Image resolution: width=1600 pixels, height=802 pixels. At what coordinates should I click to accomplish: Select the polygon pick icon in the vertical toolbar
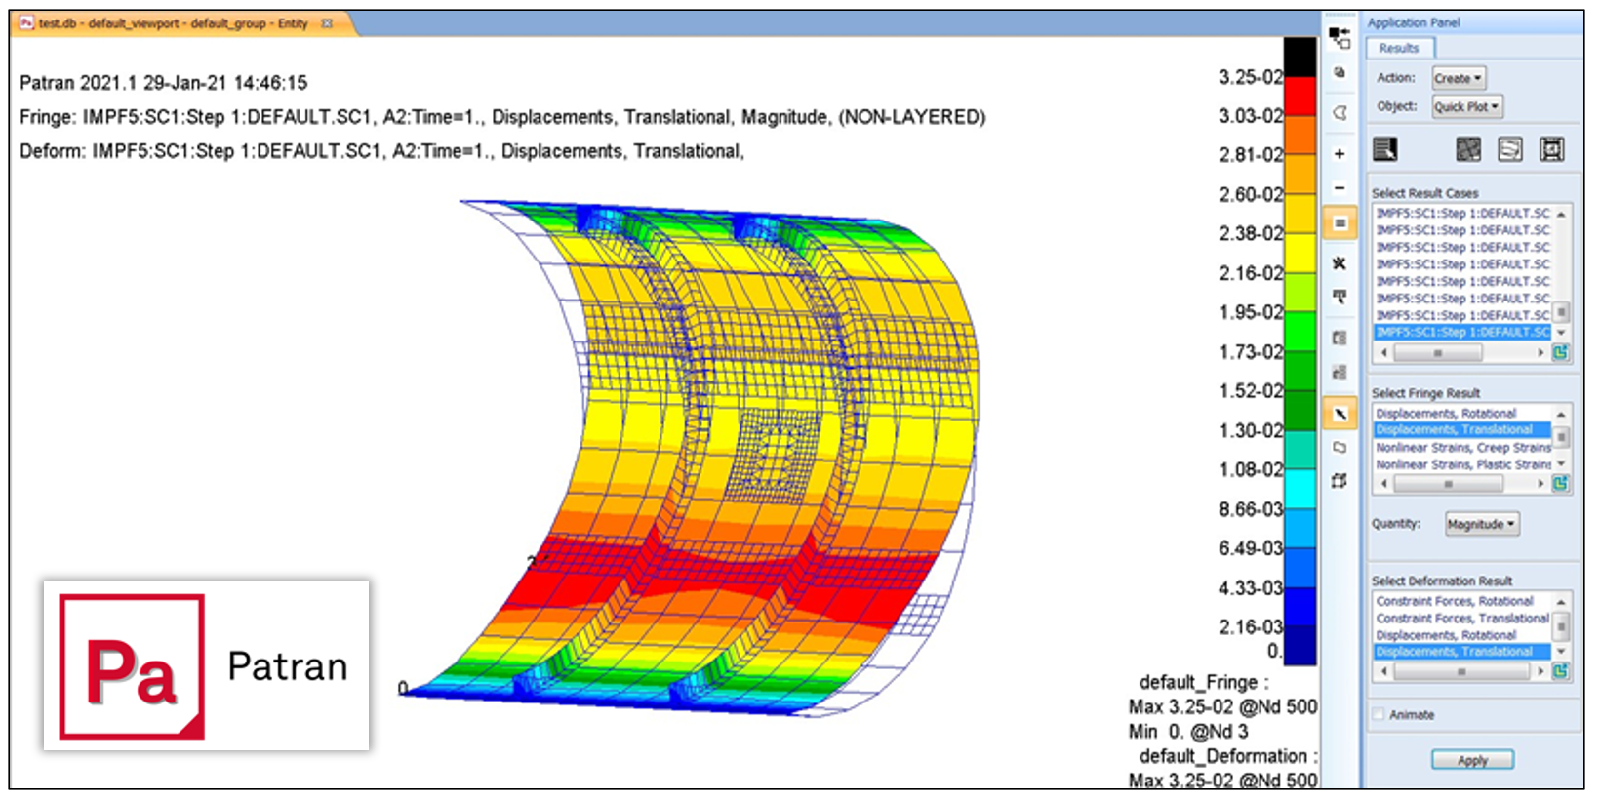[1339, 448]
